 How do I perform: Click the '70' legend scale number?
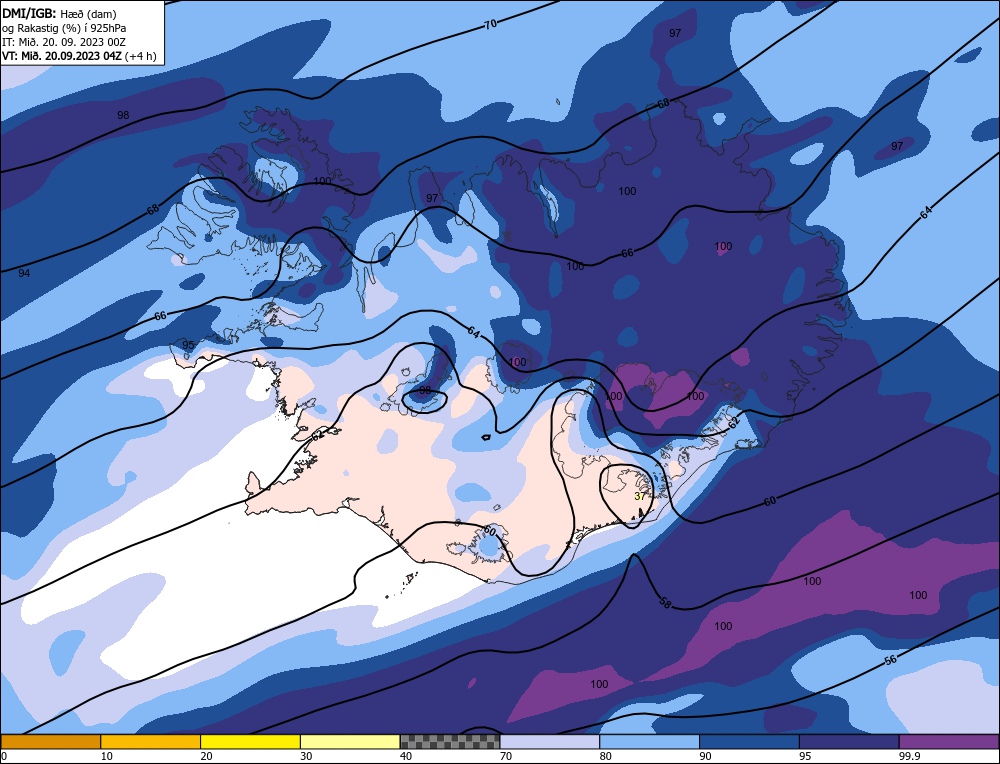tap(506, 756)
